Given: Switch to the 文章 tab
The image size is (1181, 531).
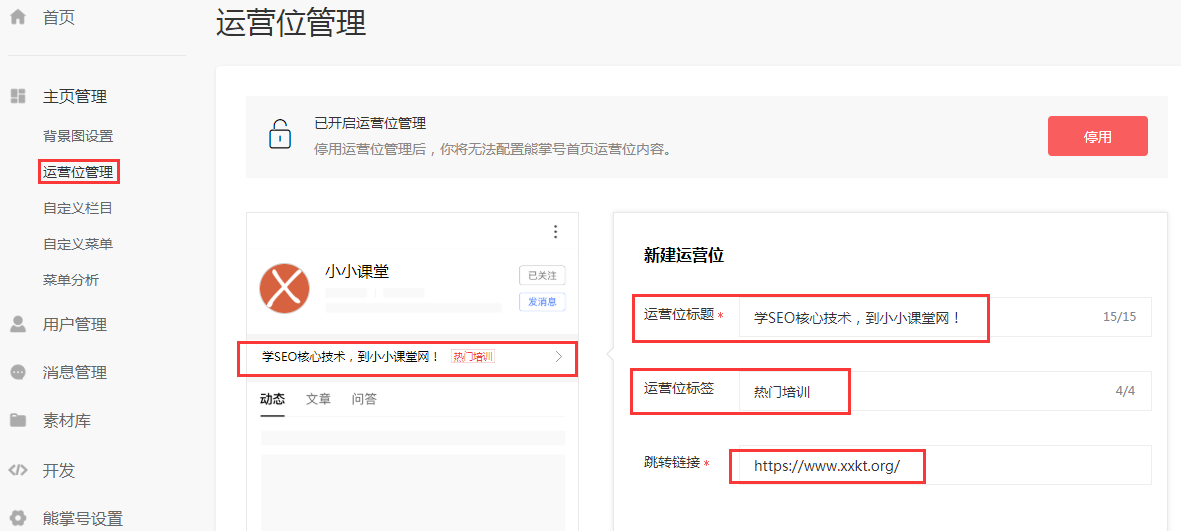Looking at the screenshot, I should point(318,399).
